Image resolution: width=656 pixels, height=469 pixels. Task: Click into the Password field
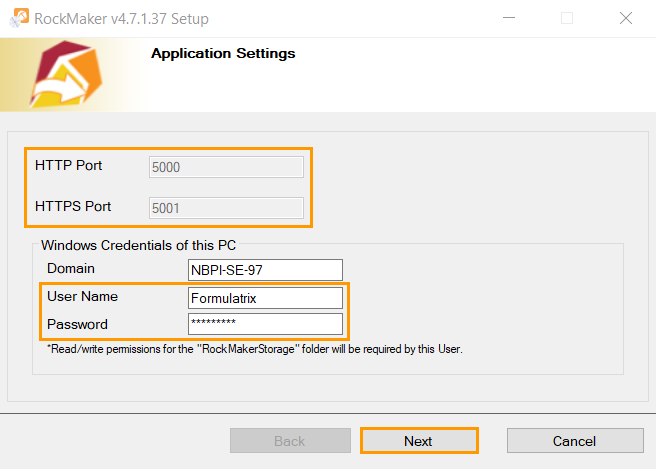265,323
